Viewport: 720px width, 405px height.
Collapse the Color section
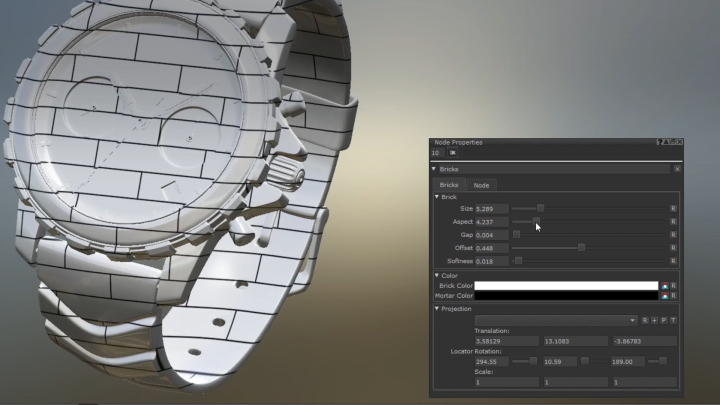(437, 275)
